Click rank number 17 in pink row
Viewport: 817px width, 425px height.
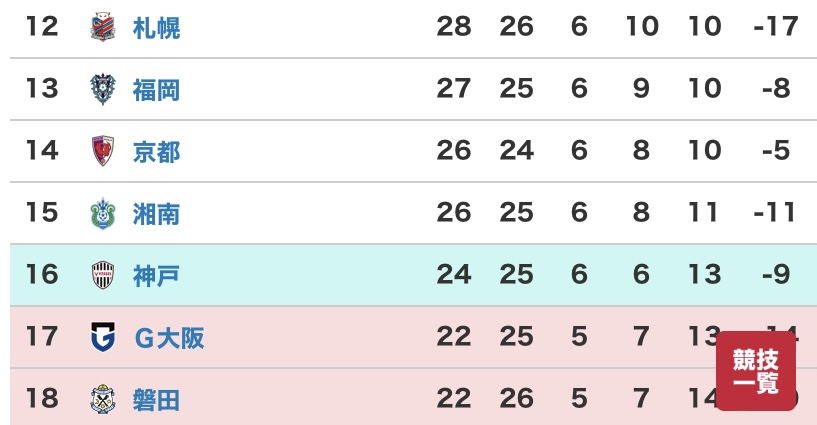[x=42, y=336]
